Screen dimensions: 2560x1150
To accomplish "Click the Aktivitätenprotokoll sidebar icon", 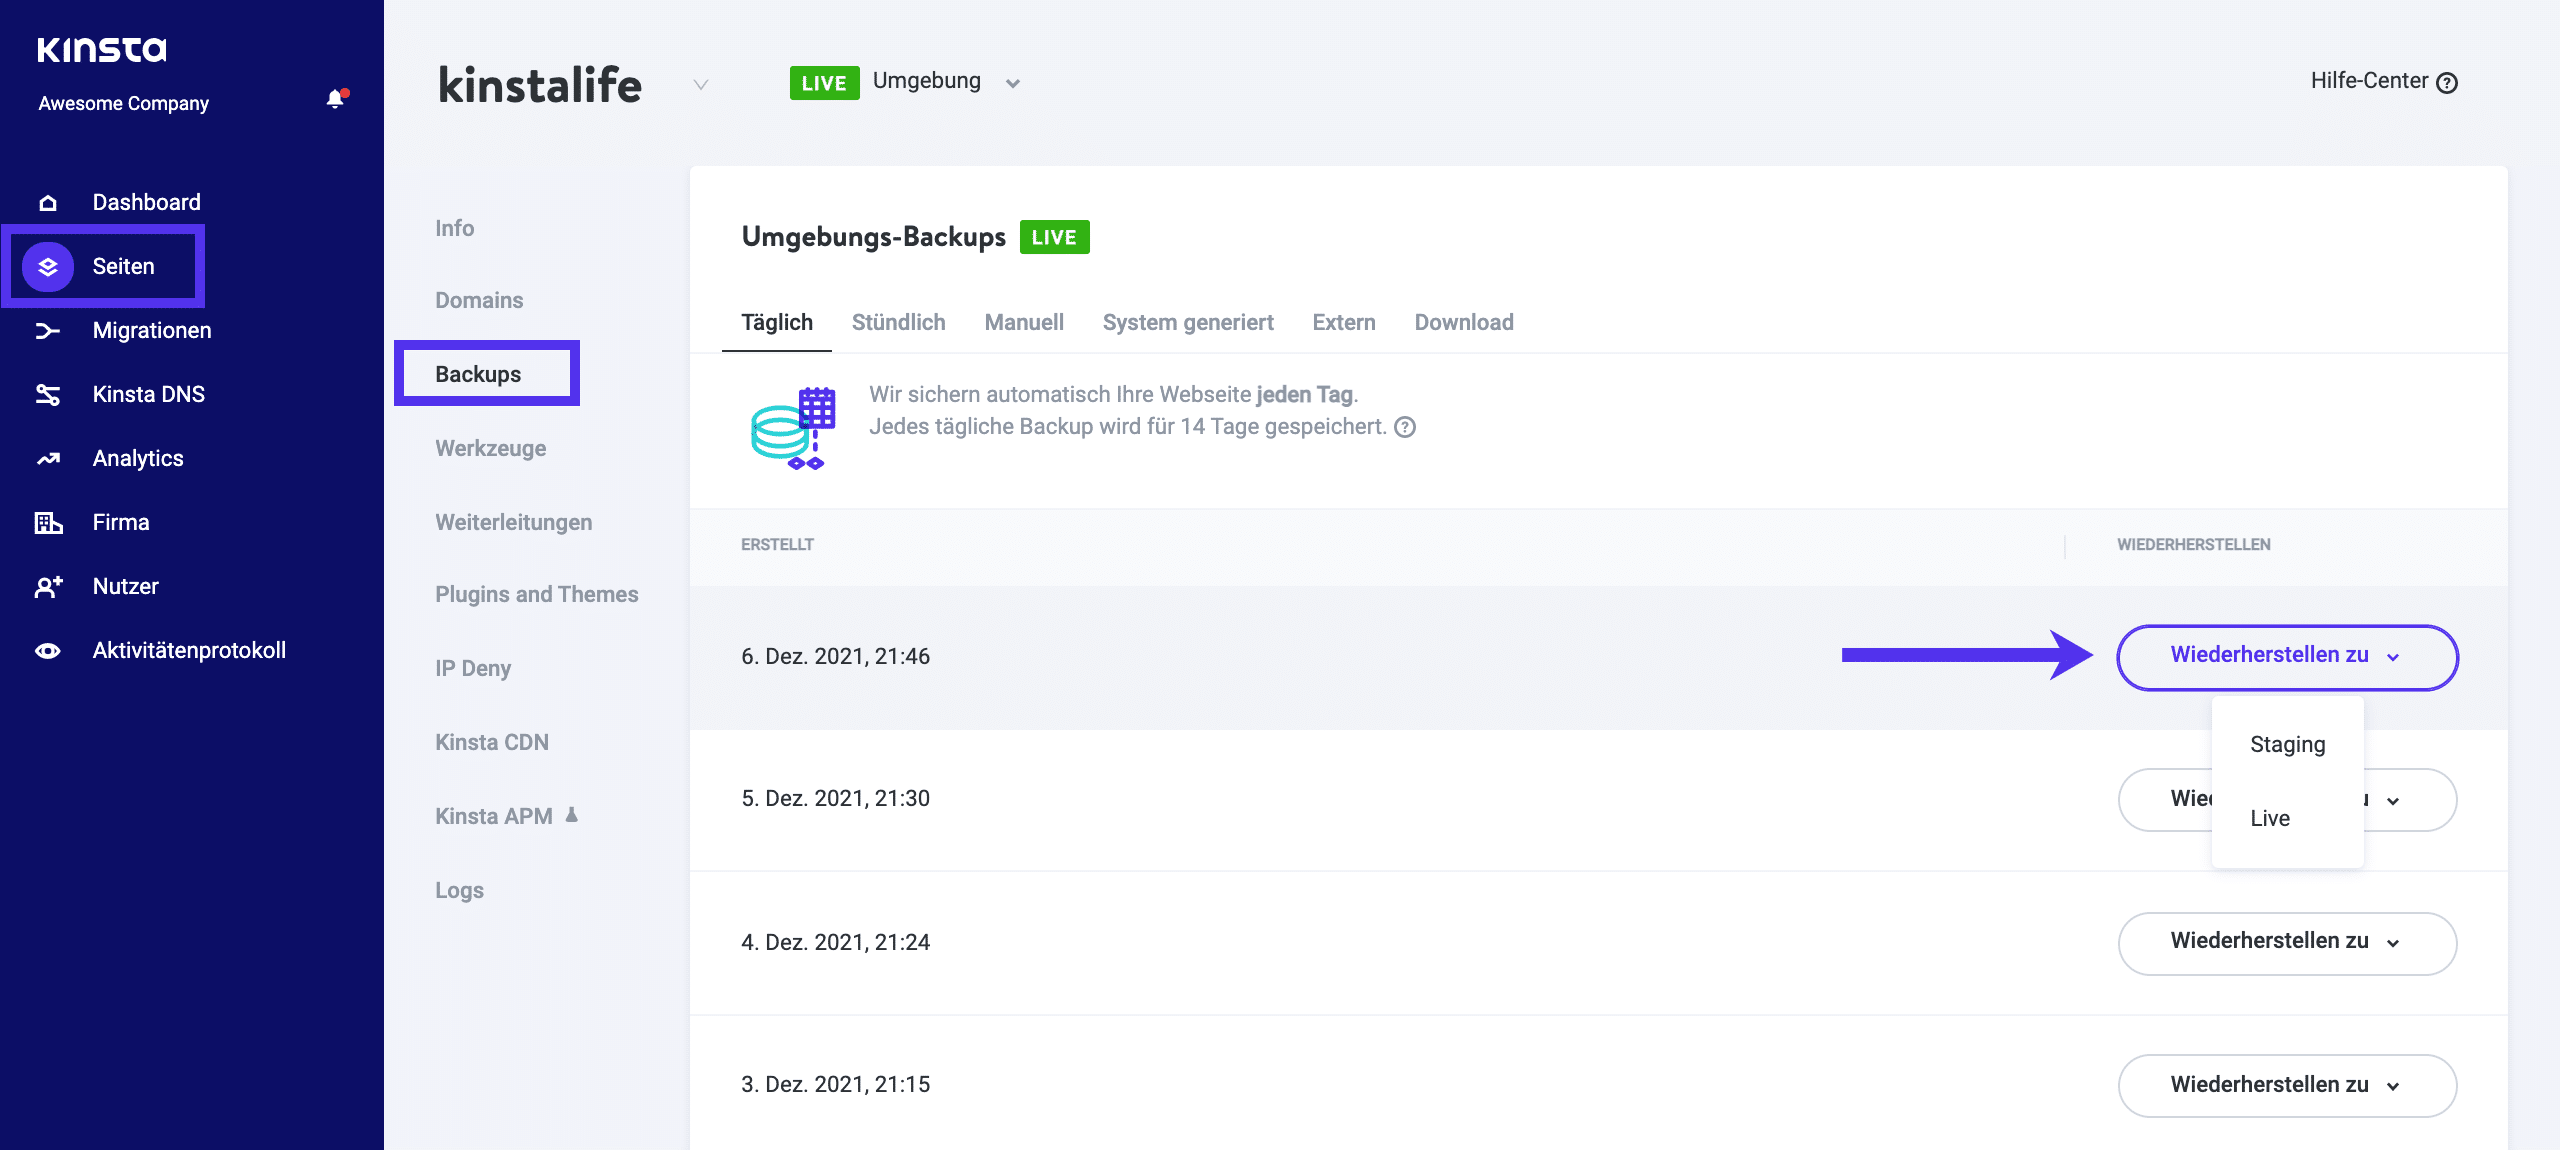I will coord(47,650).
